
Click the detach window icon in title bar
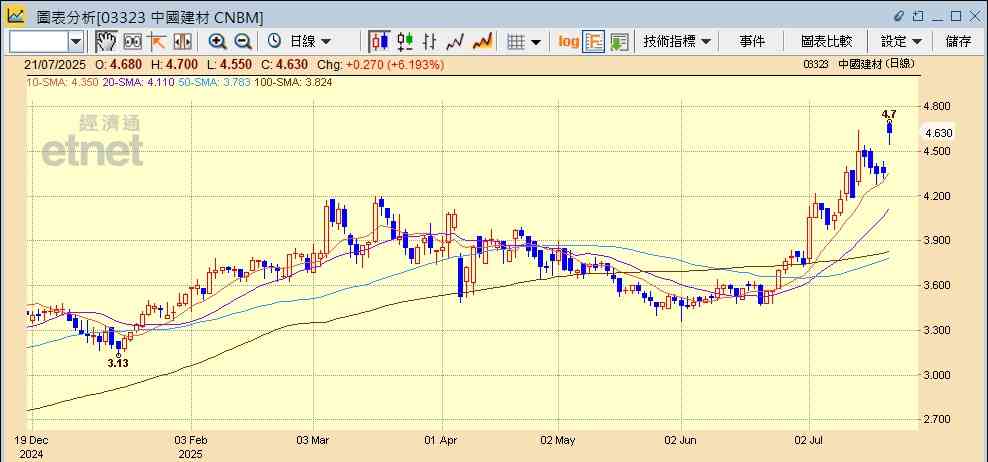[918, 15]
